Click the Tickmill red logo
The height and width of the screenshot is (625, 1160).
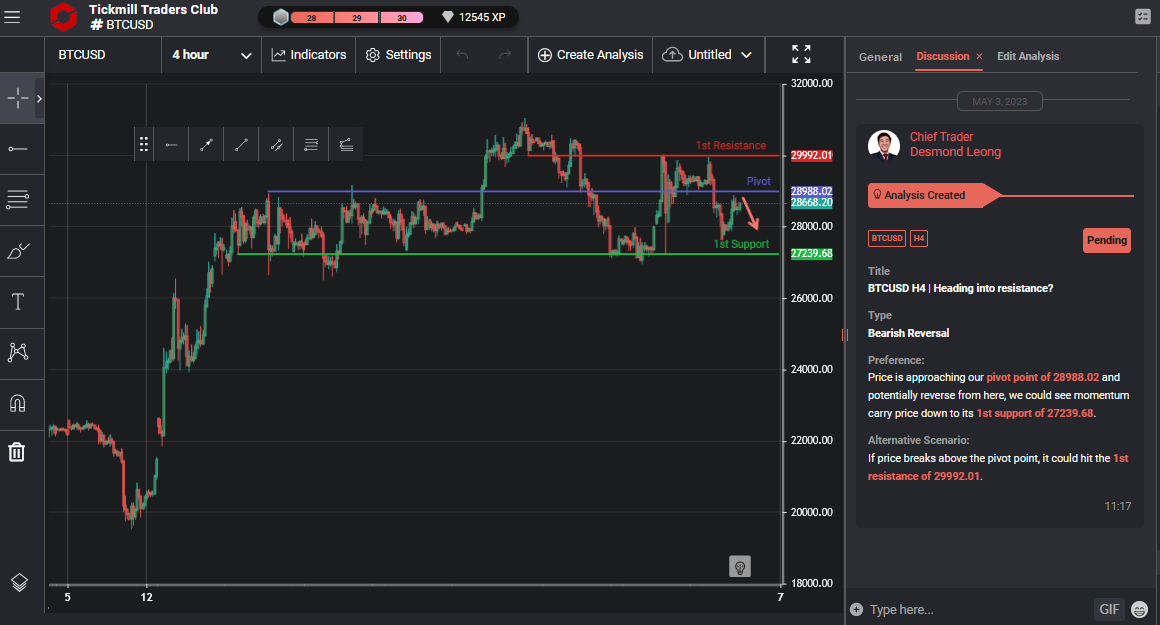point(63,16)
